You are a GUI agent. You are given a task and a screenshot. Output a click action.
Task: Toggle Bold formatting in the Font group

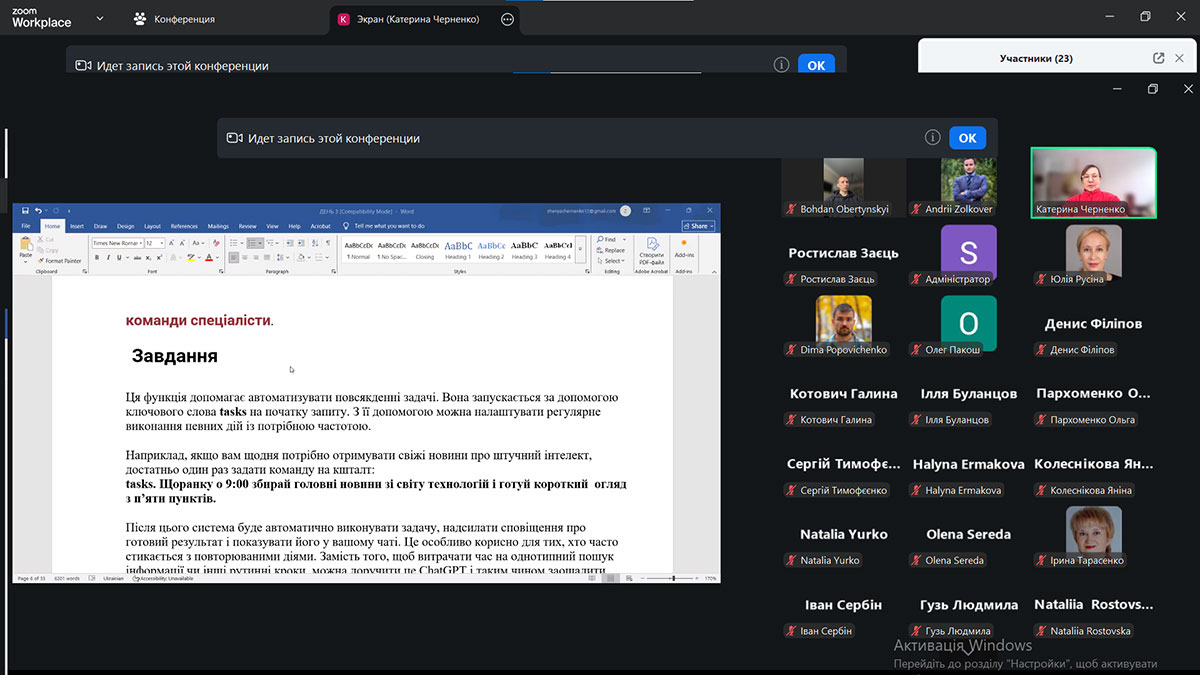click(x=97, y=257)
